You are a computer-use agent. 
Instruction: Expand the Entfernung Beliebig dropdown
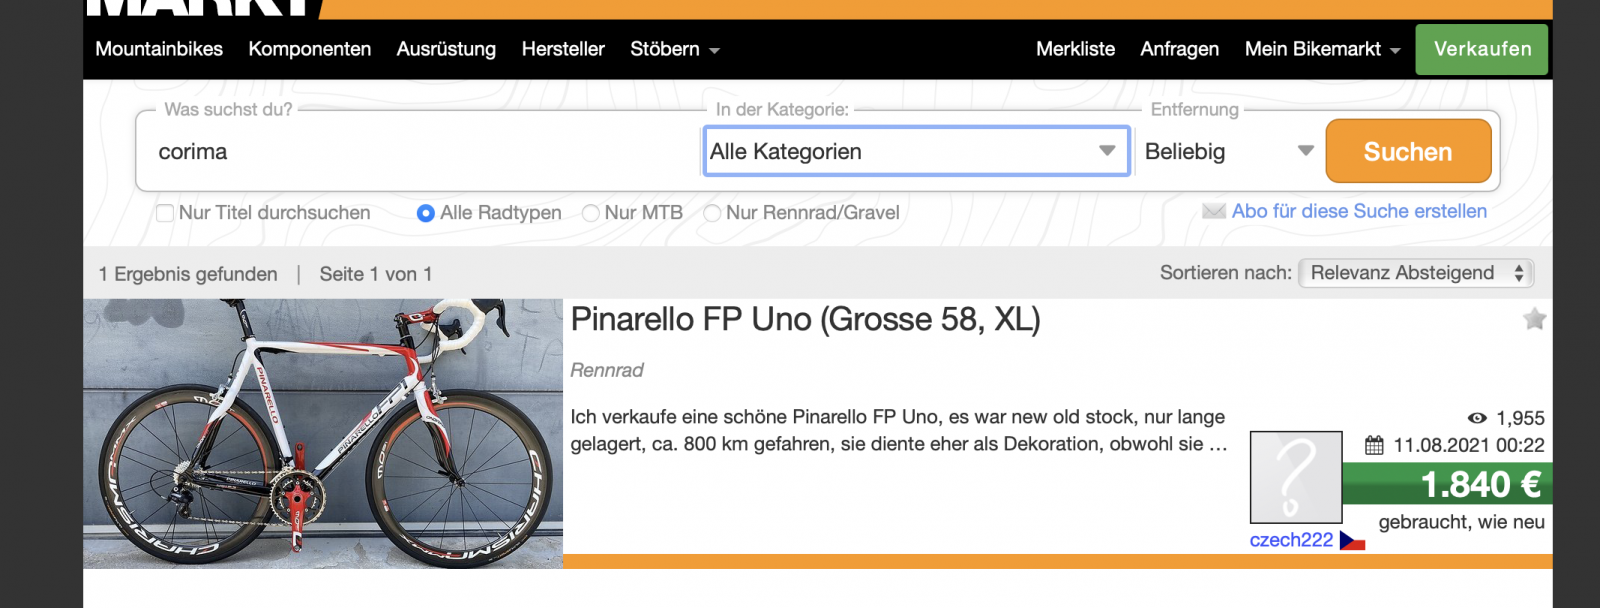click(1228, 151)
